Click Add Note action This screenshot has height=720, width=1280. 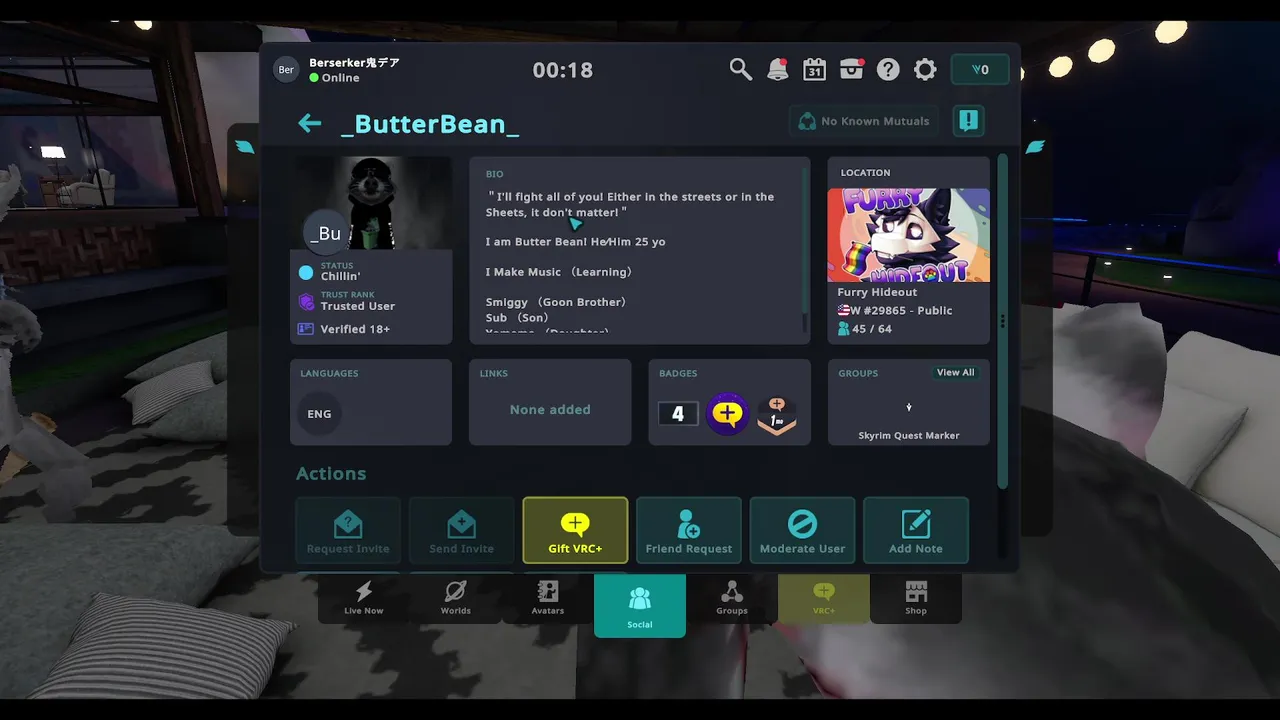pos(916,530)
